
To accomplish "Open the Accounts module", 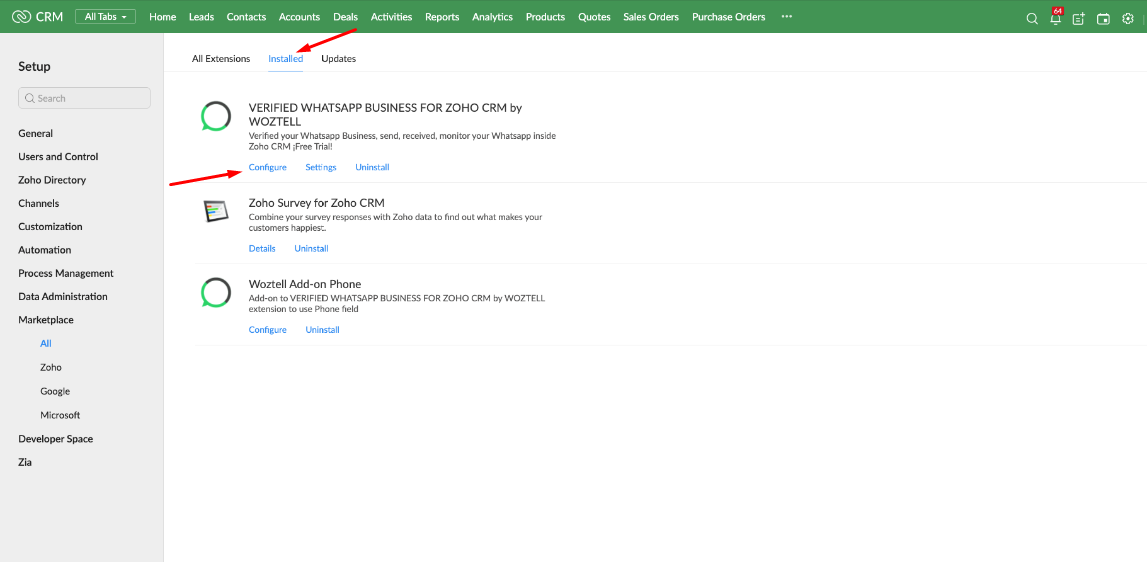I will (x=300, y=17).
